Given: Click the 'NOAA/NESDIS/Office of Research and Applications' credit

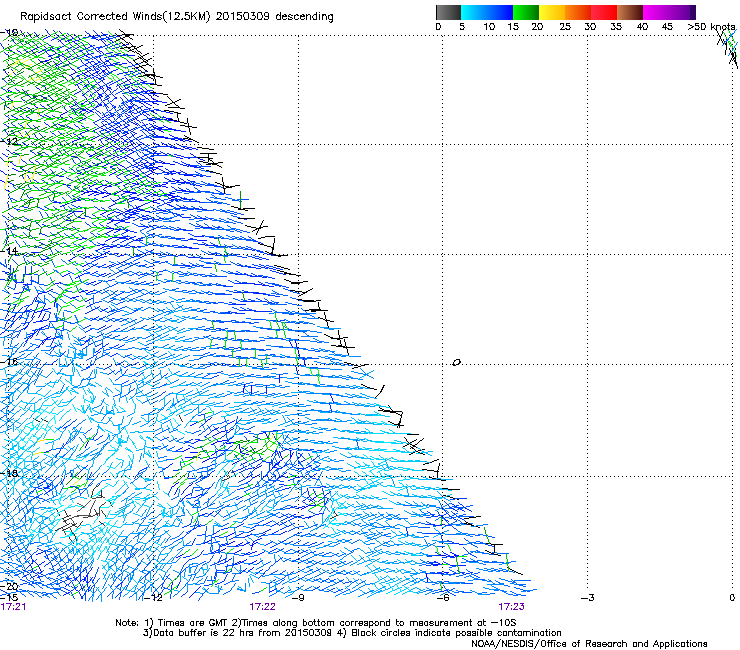Looking at the screenshot, I should pyautogui.click(x=589, y=644).
